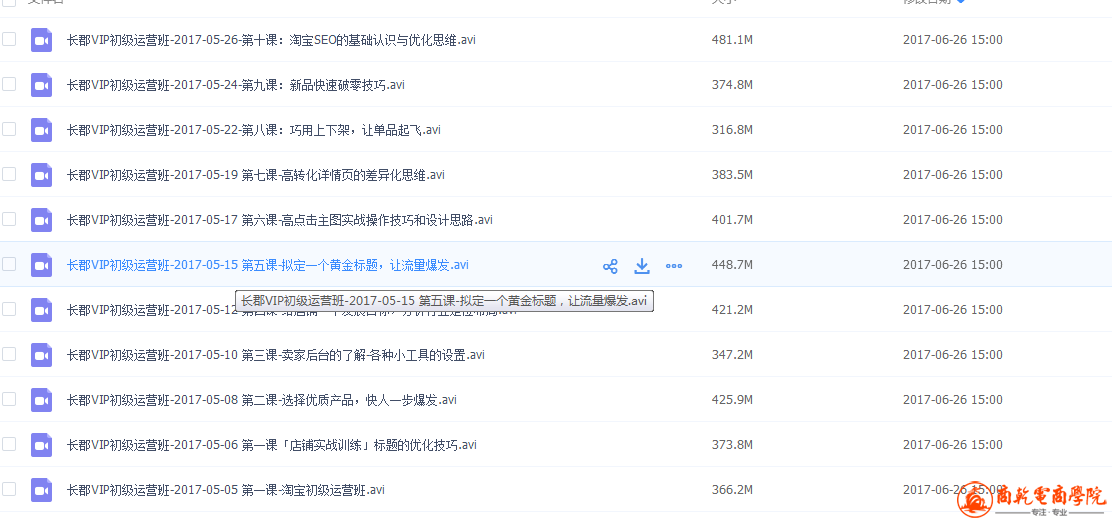Click the 383.5M file size value
The image size is (1112, 525).
pyautogui.click(x=732, y=175)
